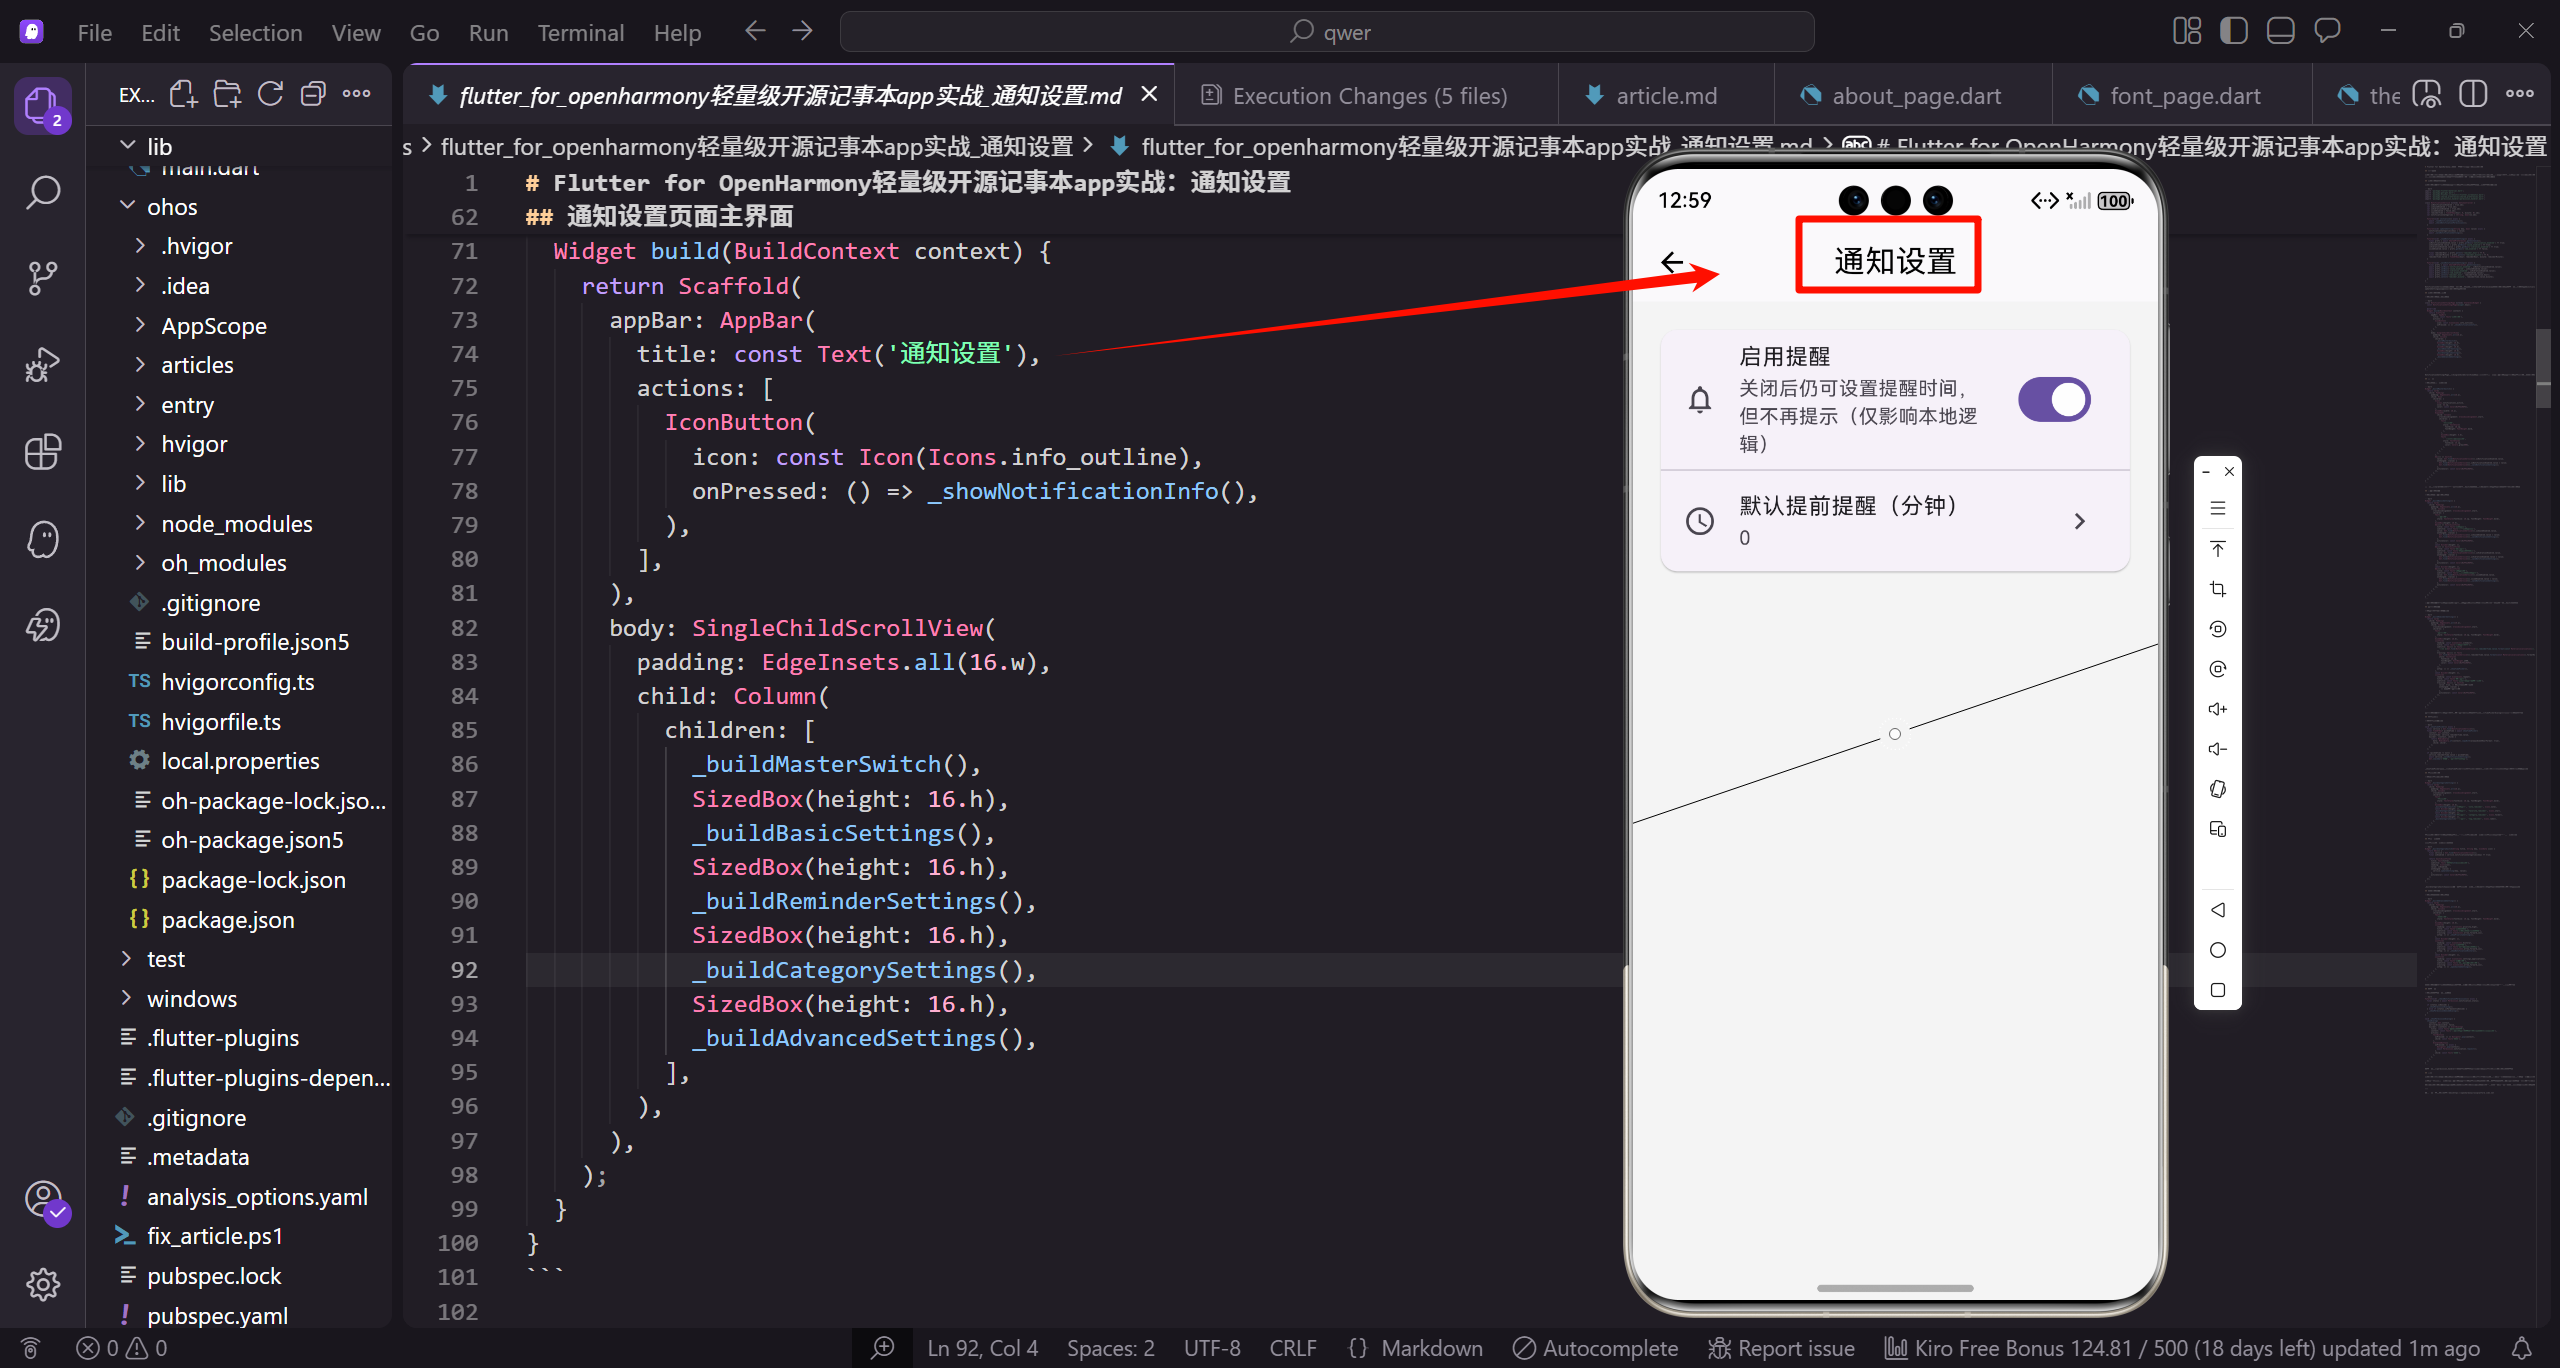Open Markdown preview to the side
Viewport: 2560px width, 1368px height.
(x=2427, y=95)
